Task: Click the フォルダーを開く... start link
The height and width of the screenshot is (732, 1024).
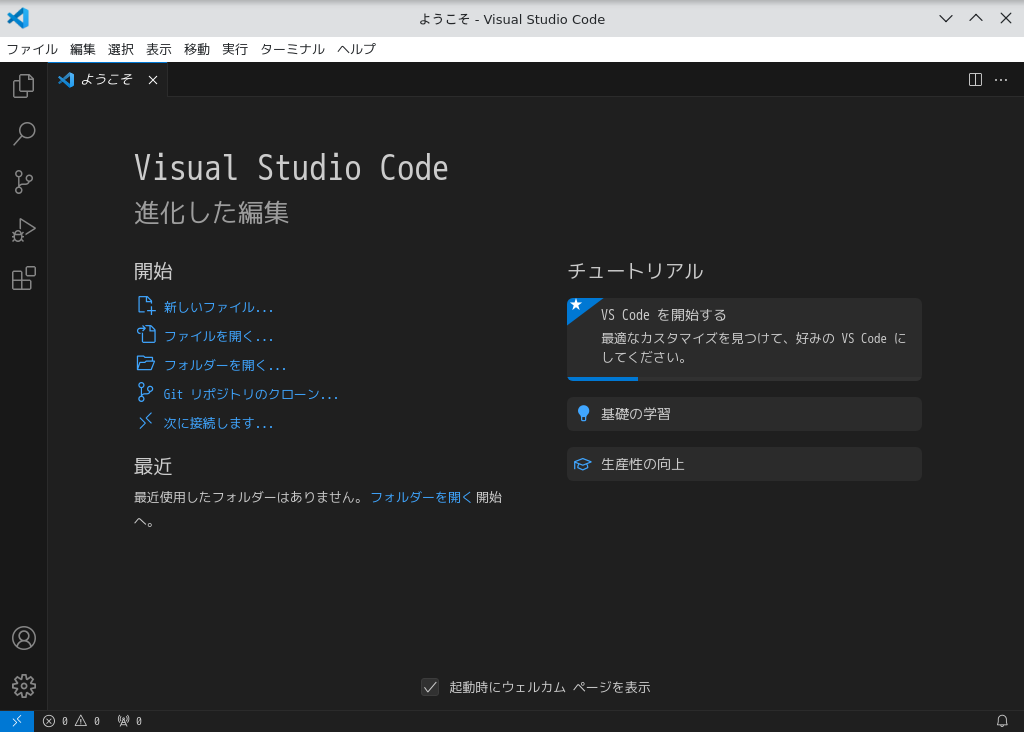Action: click(225, 365)
